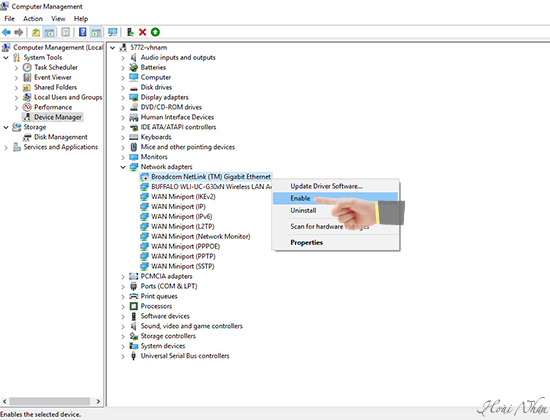The width and height of the screenshot is (550, 420).
Task: Click the Scan for hardware changes monitor icon
Action: 113,32
